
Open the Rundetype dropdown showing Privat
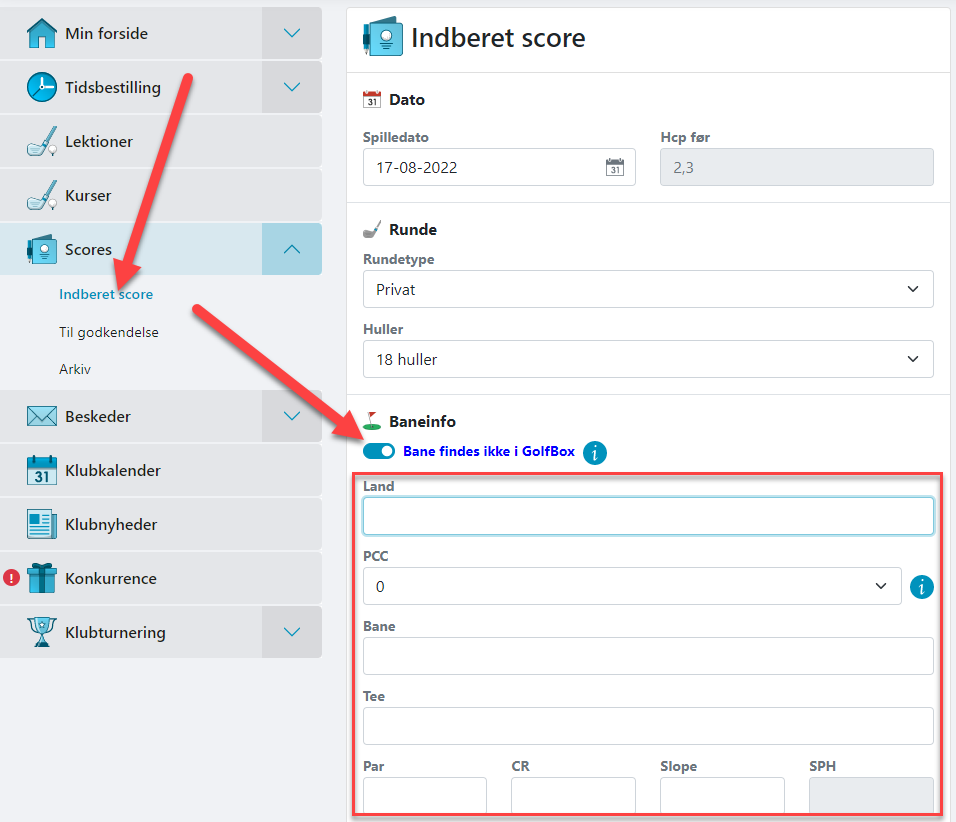(x=648, y=289)
